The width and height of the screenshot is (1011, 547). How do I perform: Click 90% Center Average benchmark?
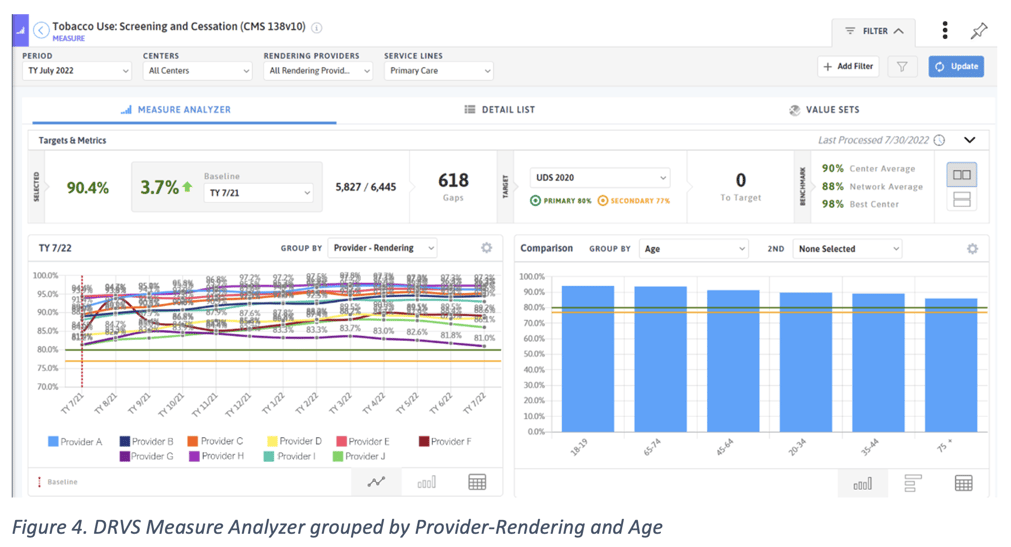[869, 168]
